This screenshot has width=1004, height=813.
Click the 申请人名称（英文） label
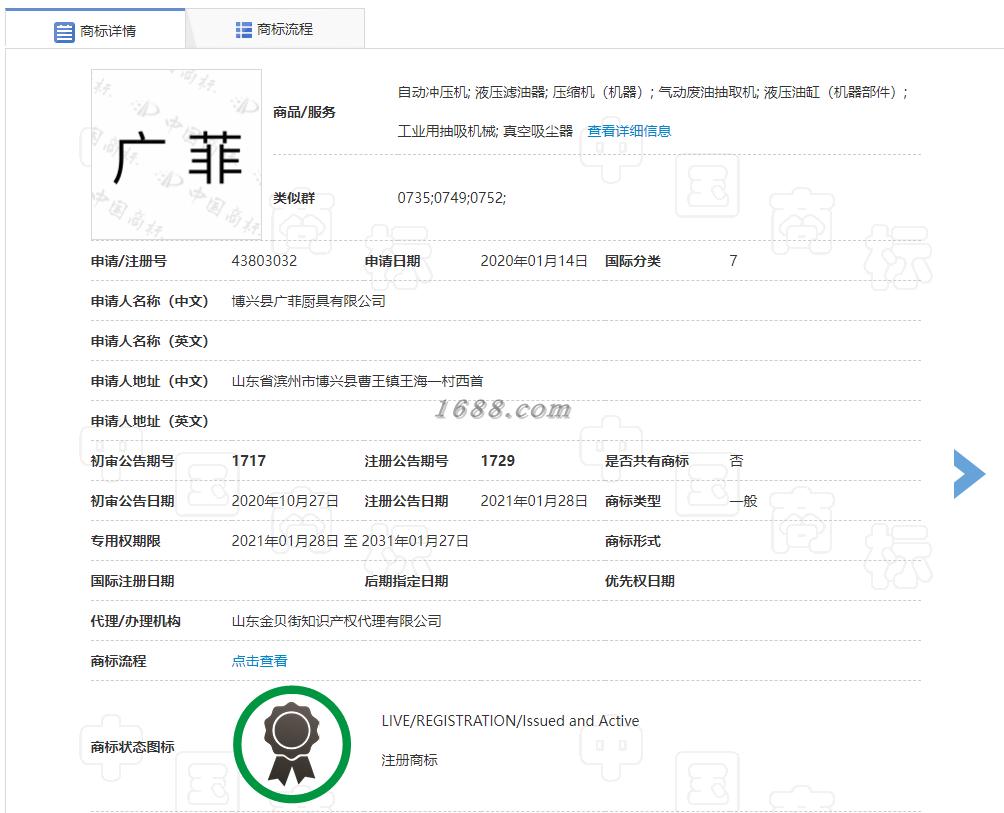(149, 341)
